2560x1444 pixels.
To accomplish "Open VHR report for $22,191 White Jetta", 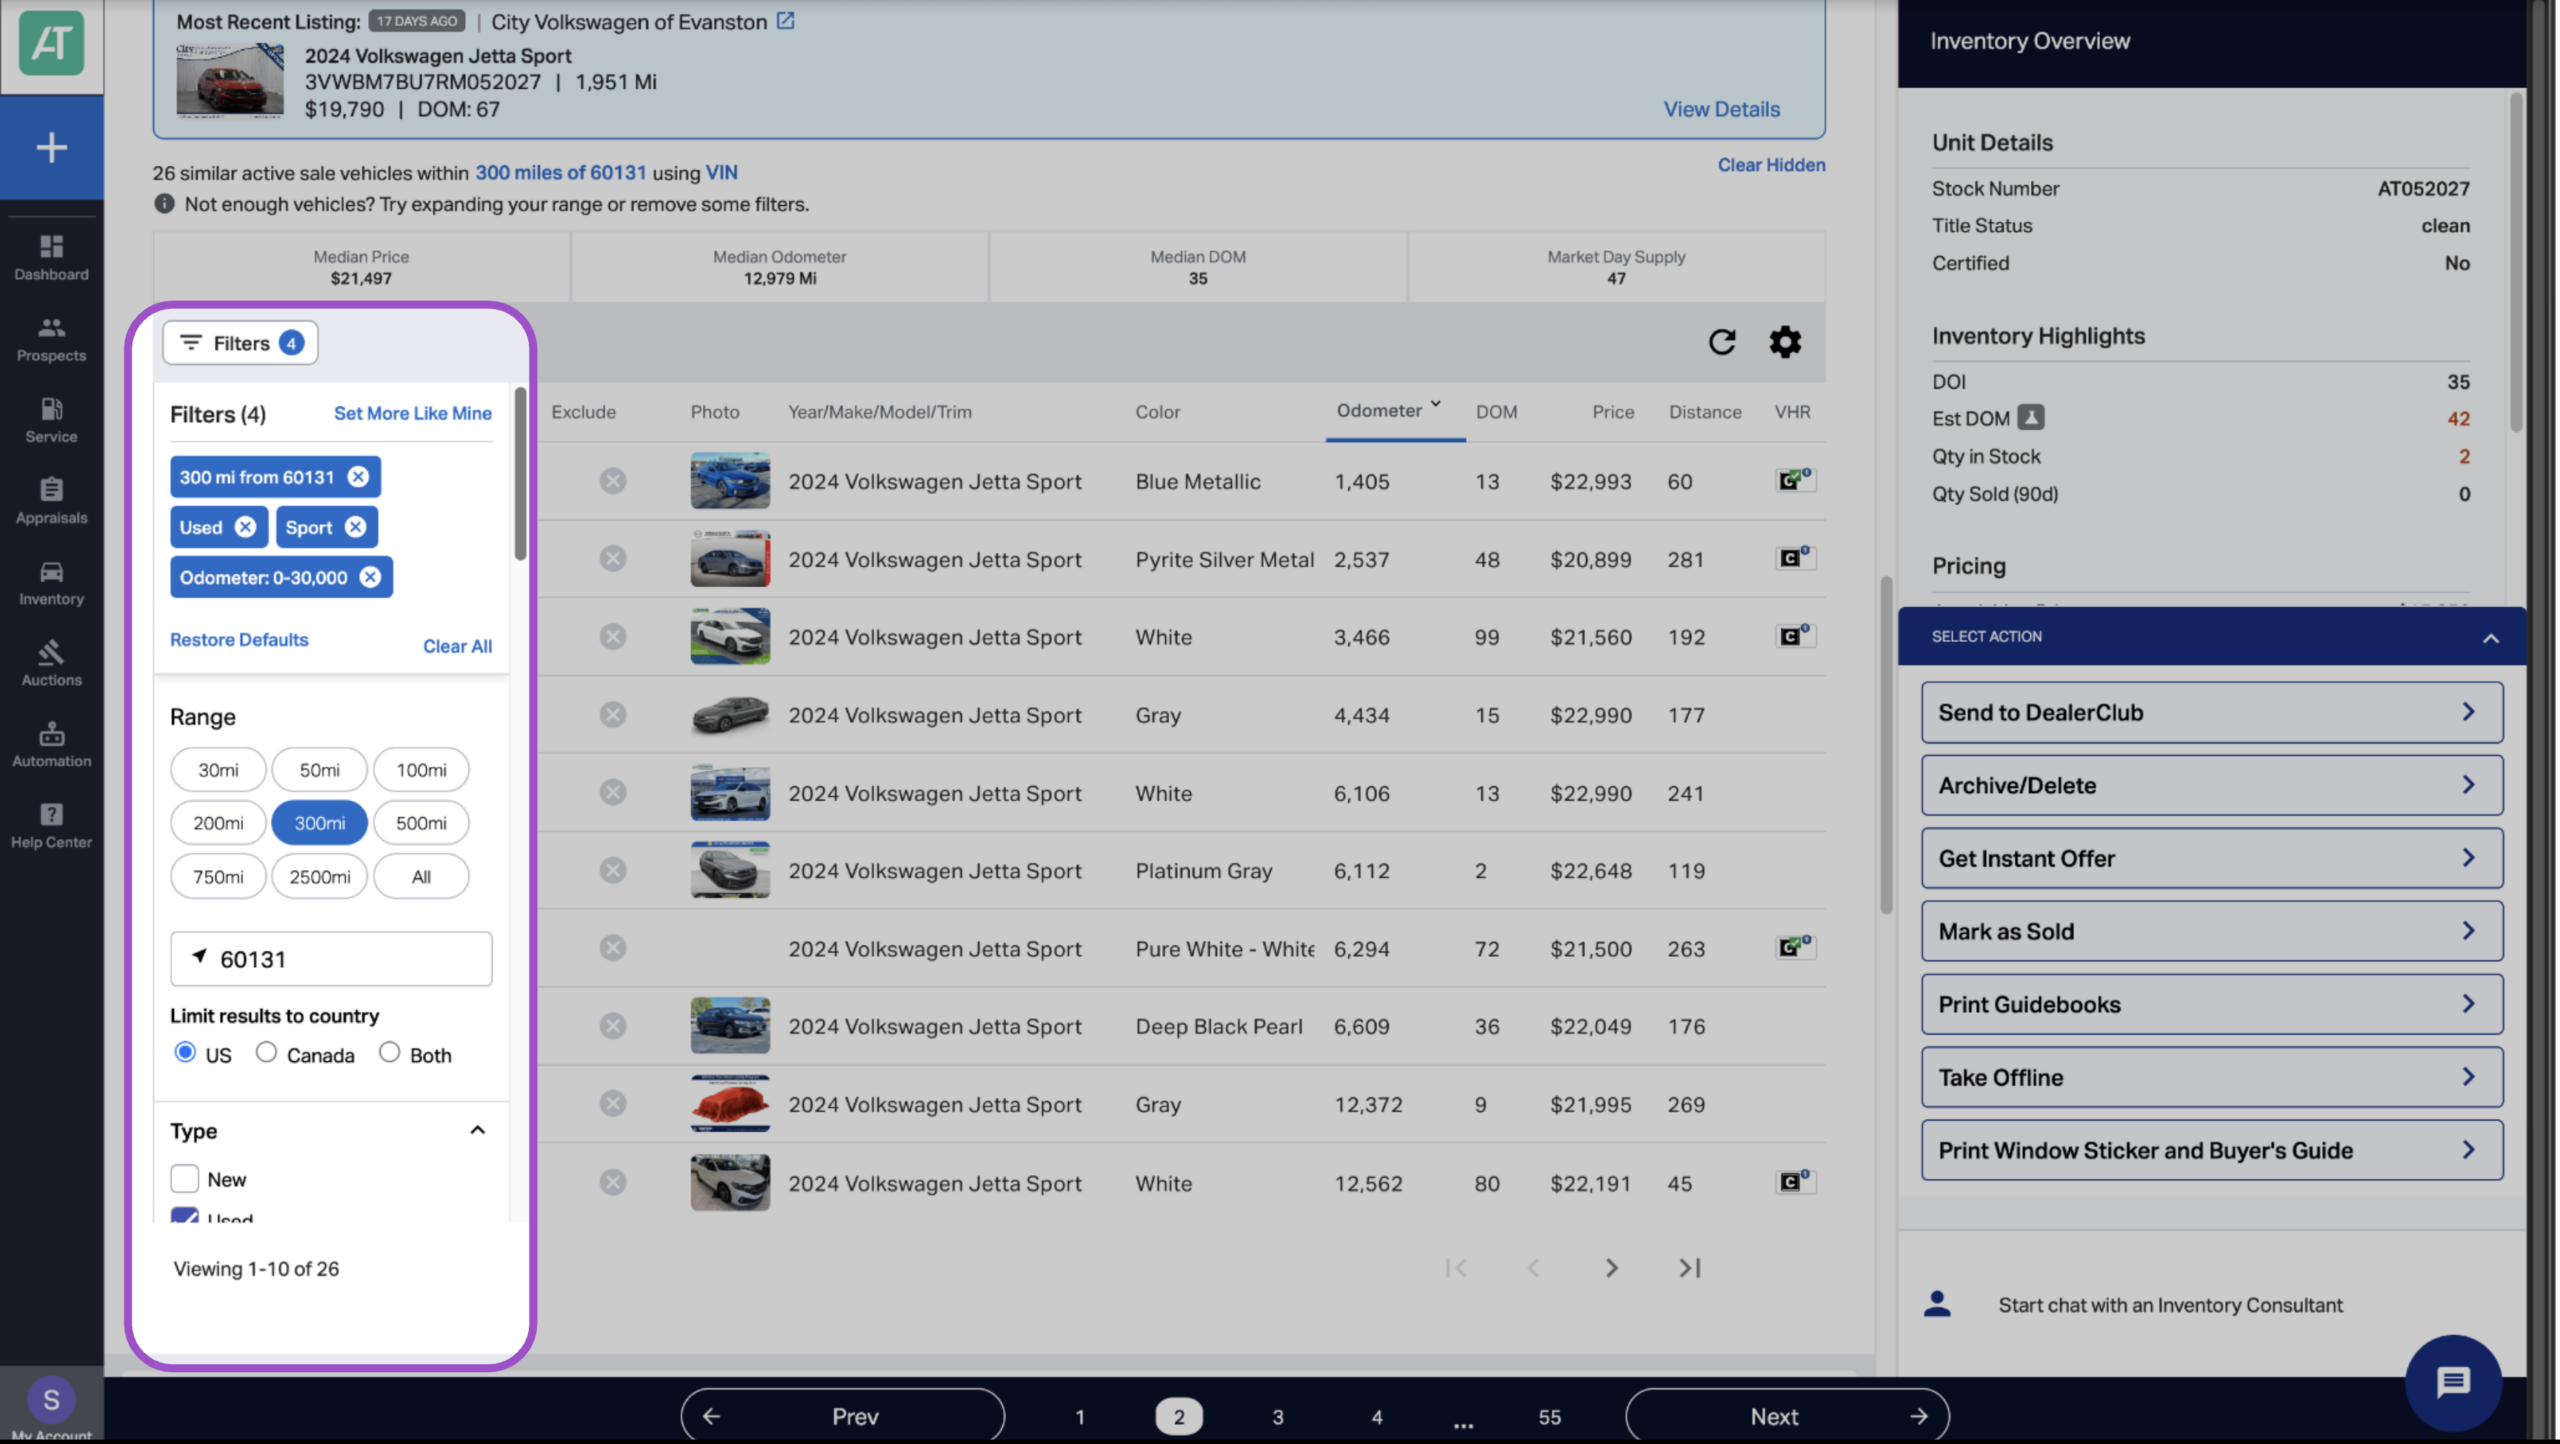I will 1794,1181.
